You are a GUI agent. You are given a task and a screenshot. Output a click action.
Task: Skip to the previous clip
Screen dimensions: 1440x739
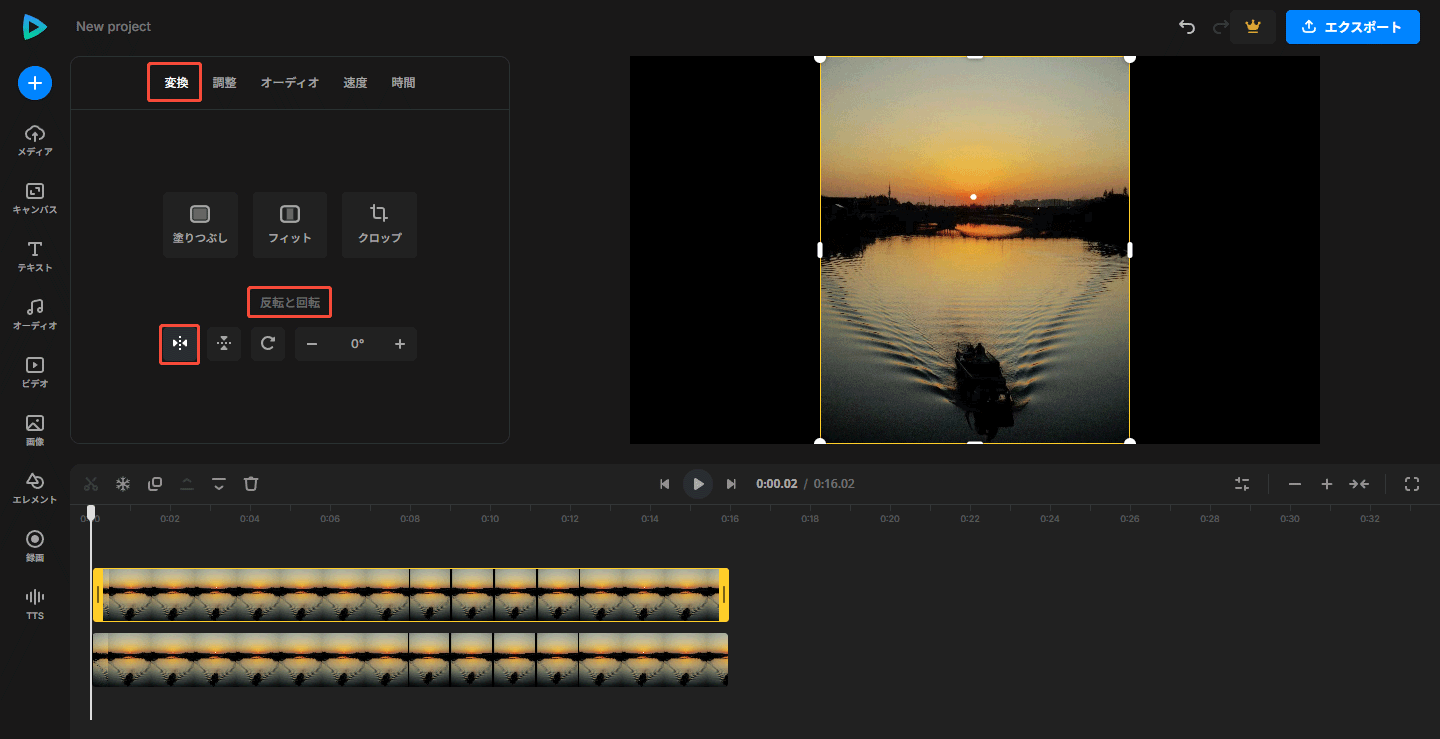pyautogui.click(x=664, y=484)
